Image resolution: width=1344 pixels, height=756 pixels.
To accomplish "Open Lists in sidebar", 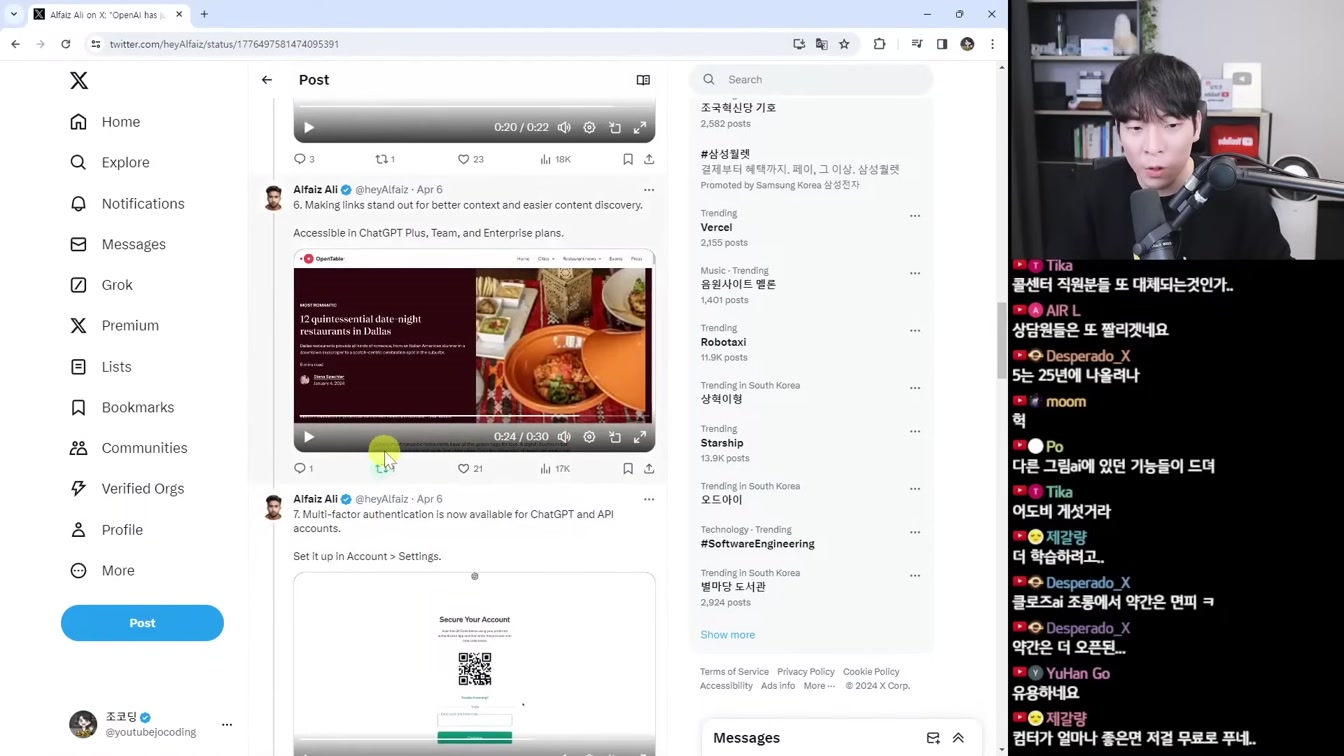I will 101,367.
